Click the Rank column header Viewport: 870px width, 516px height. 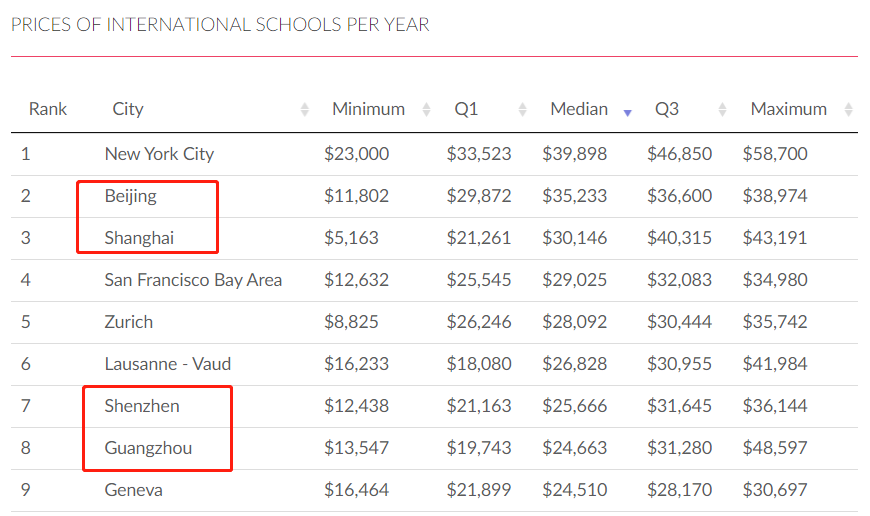[x=48, y=109]
